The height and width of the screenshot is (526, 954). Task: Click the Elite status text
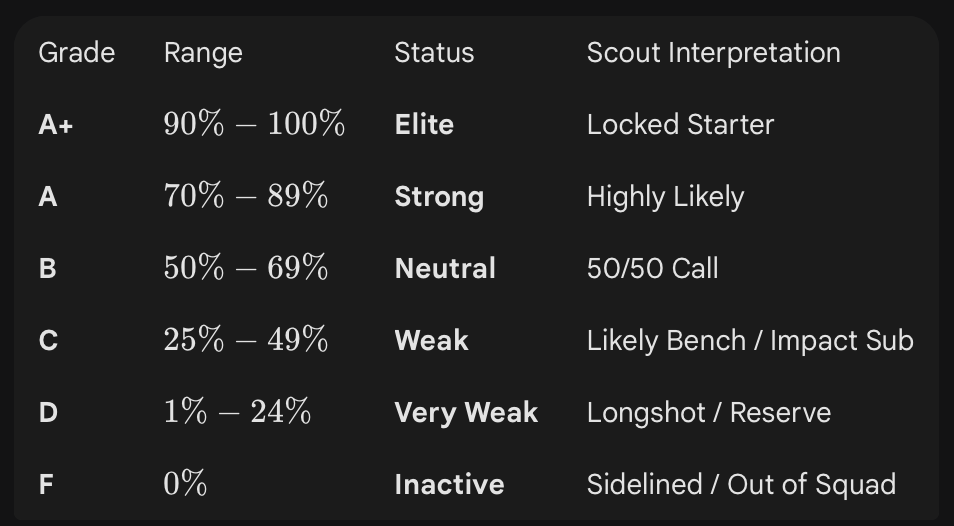tap(424, 125)
